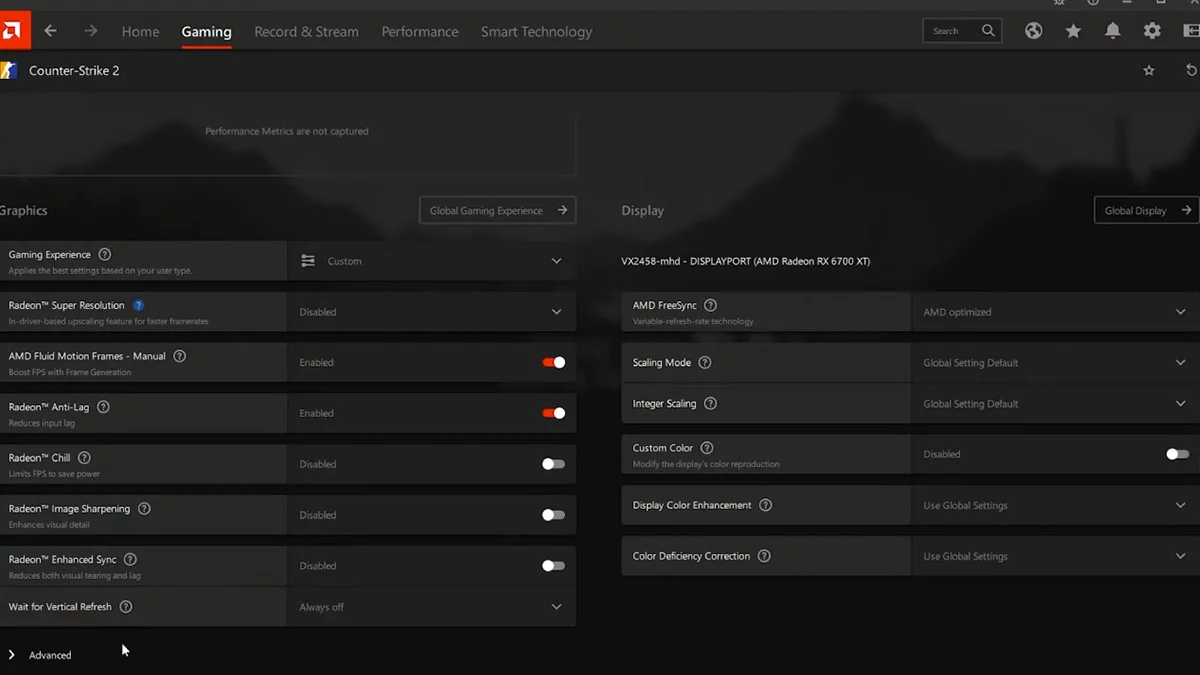1200x675 pixels.
Task: Open help for AMD FreeSync
Action: point(710,305)
